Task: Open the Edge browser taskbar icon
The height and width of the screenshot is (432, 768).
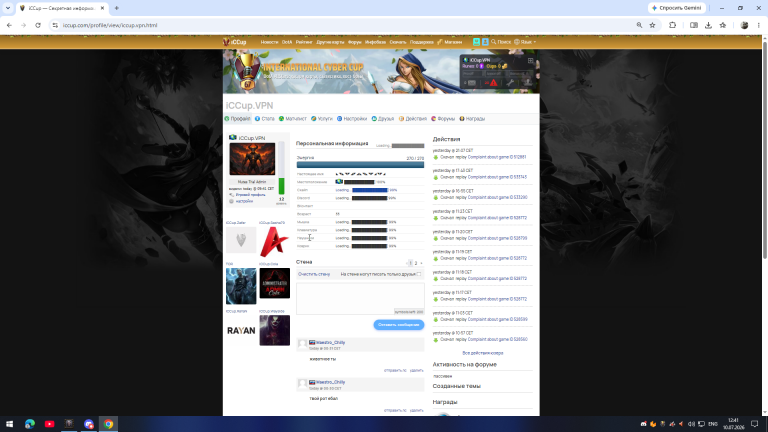Action: 30,424
